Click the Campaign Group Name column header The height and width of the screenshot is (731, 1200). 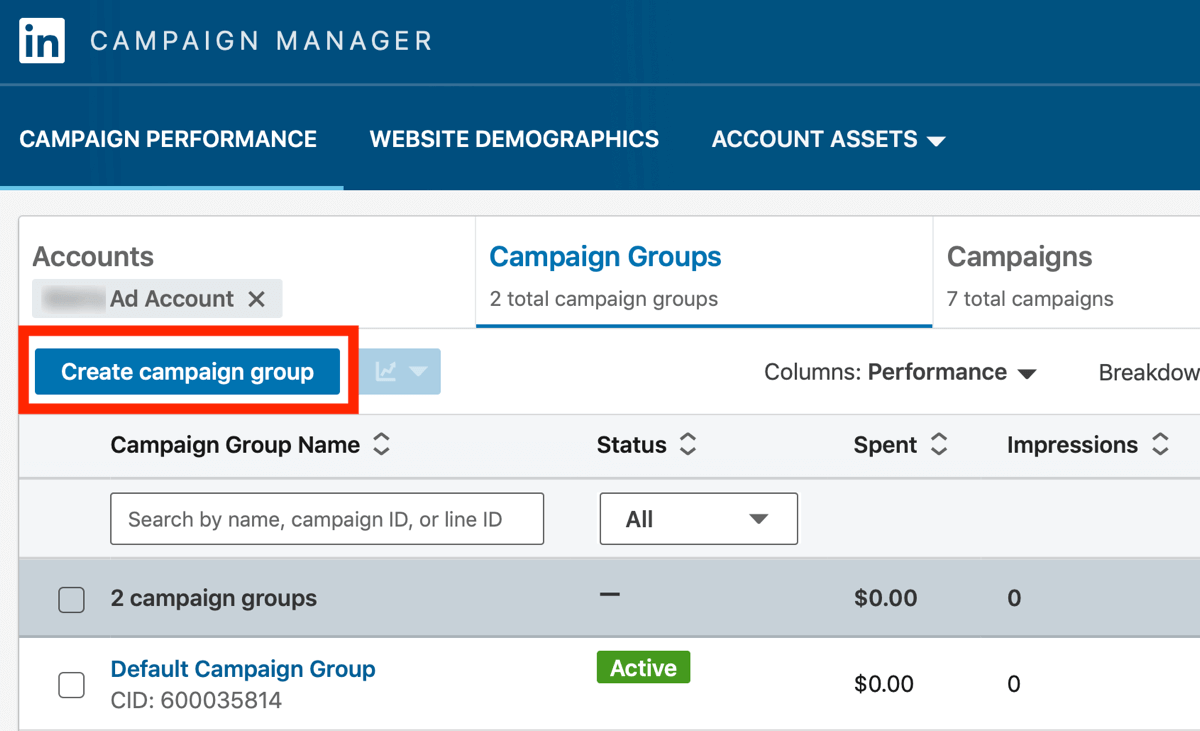(235, 445)
